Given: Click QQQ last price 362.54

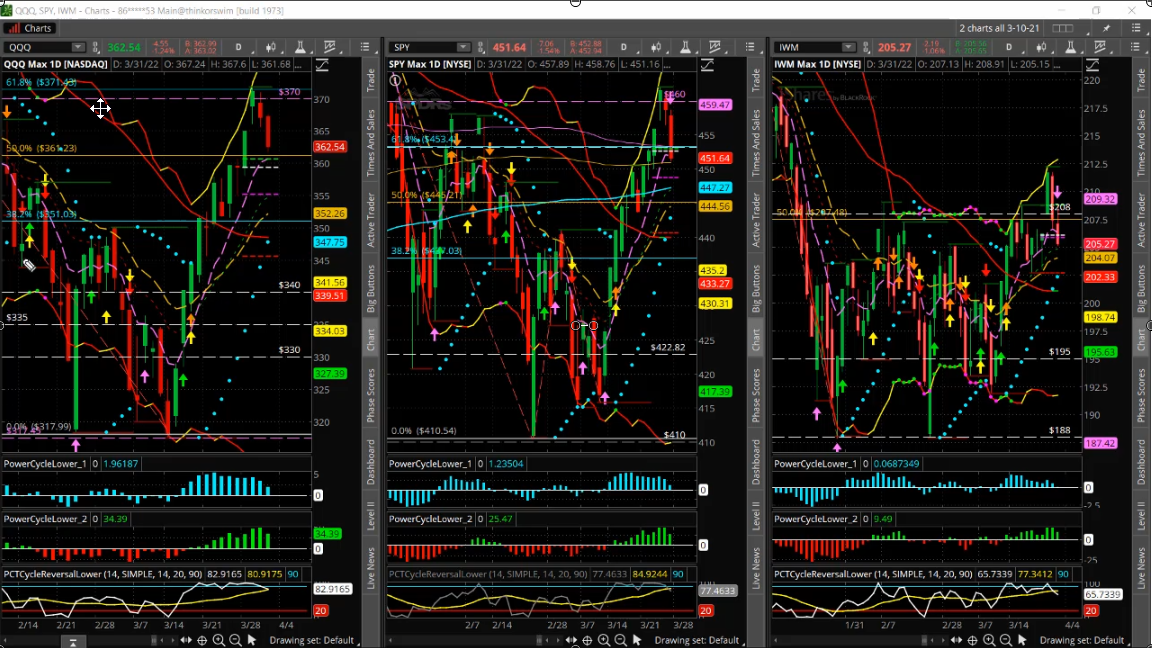Looking at the screenshot, I should [123, 47].
